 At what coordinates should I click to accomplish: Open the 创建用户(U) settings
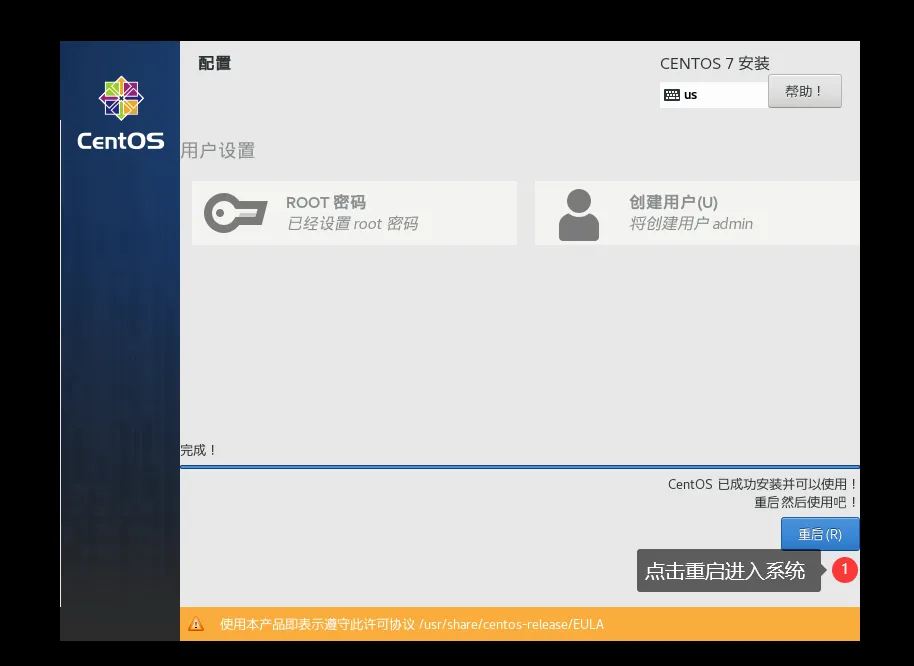(x=697, y=213)
